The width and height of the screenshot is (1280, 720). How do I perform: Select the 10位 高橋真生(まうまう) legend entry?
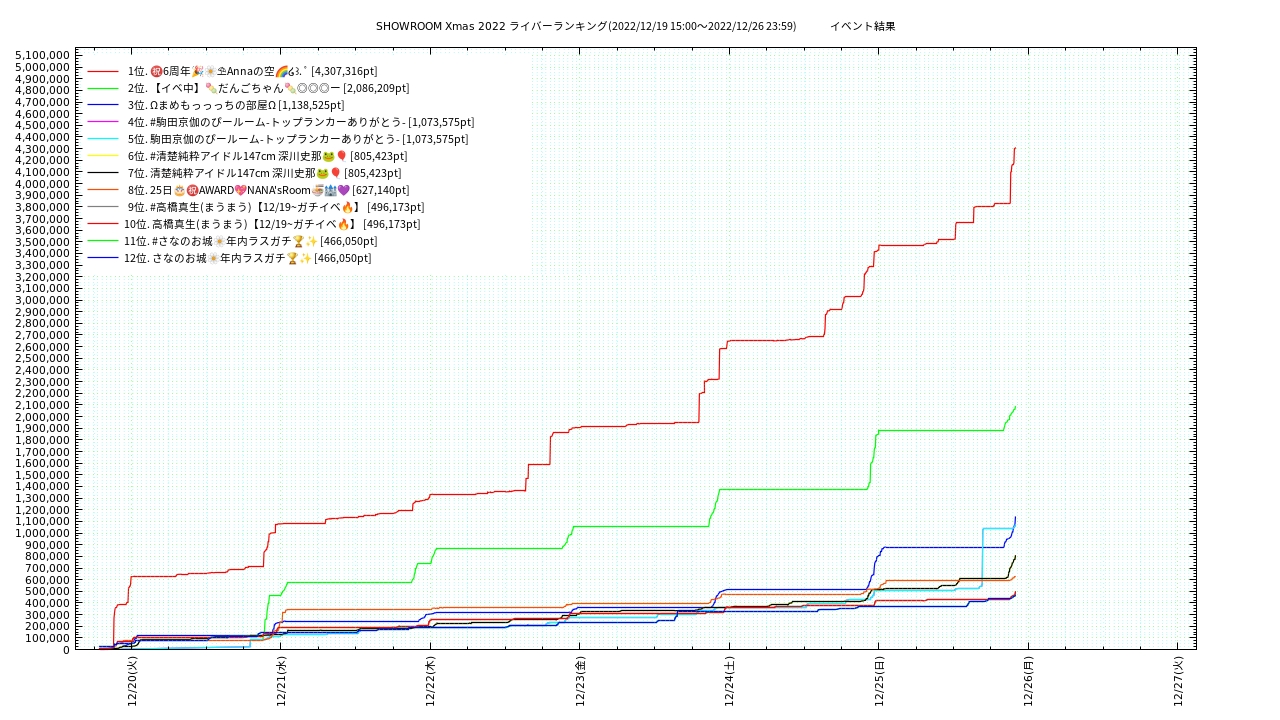click(x=272, y=225)
